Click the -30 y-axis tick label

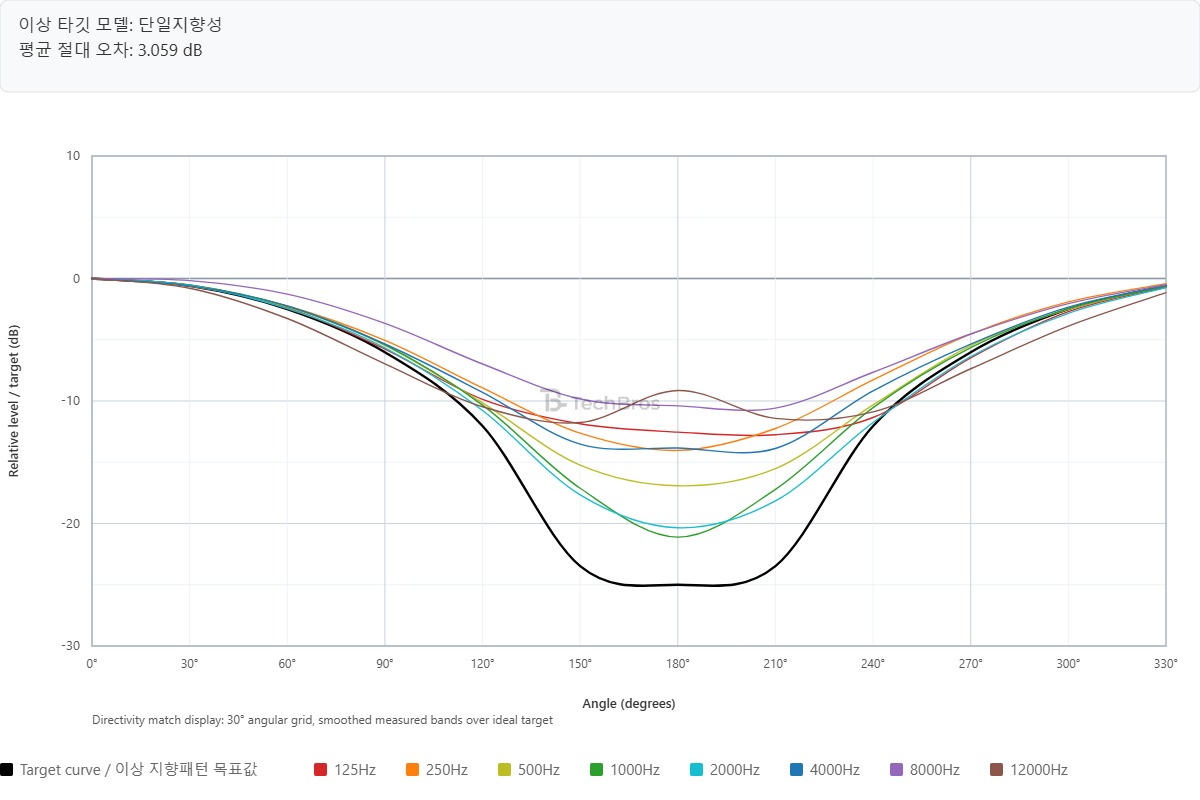pos(72,646)
